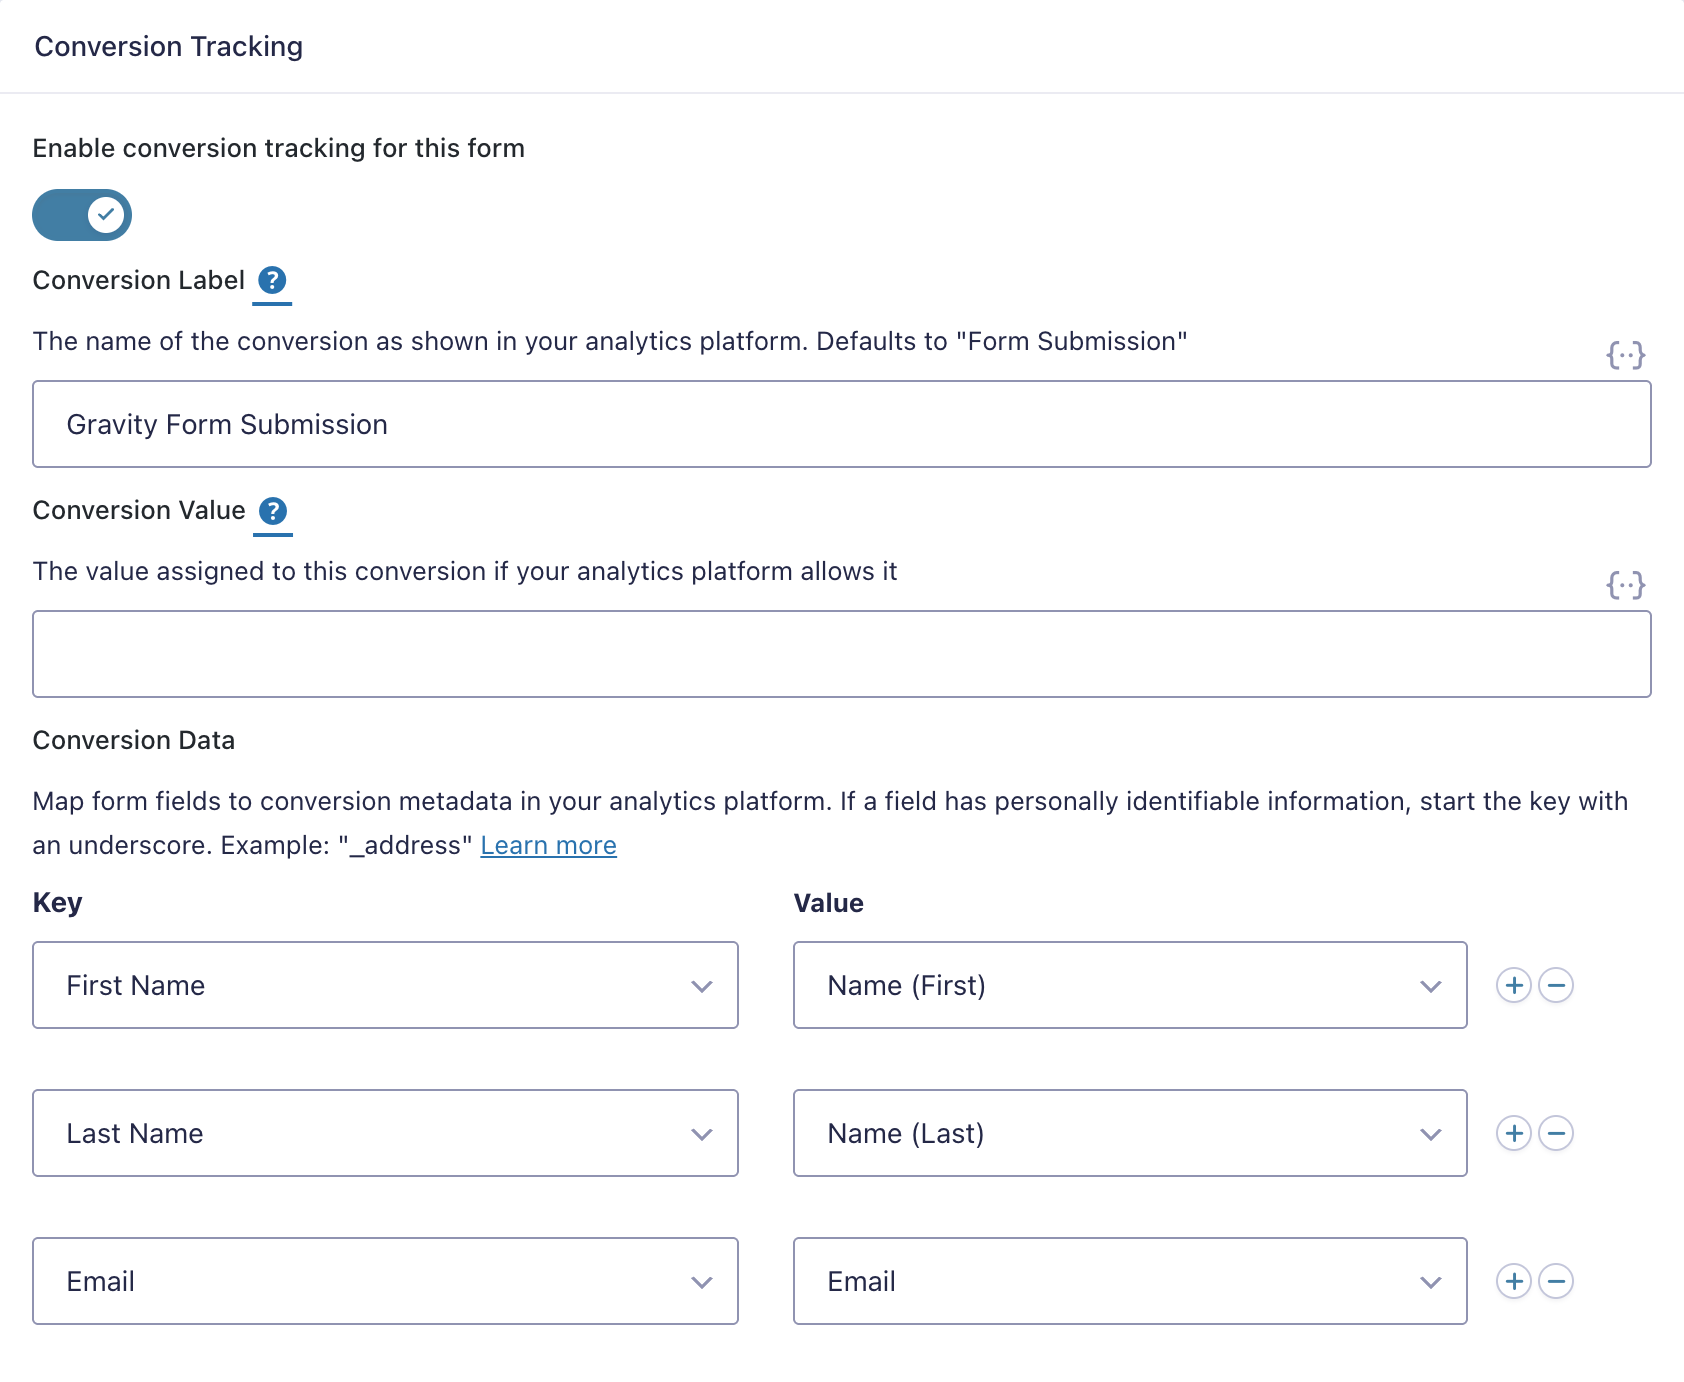1684x1382 pixels.
Task: Remove the First Name mapping row
Action: pos(1556,985)
